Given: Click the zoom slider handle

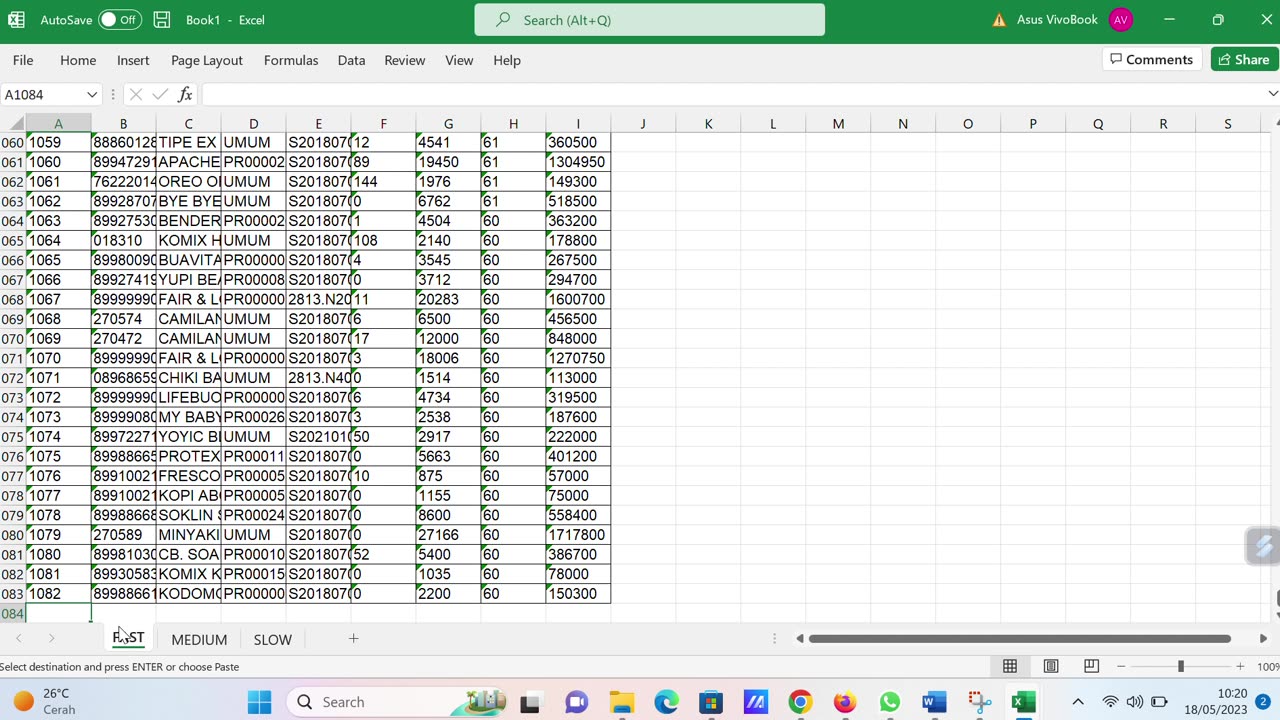Looking at the screenshot, I should coord(1181,666).
